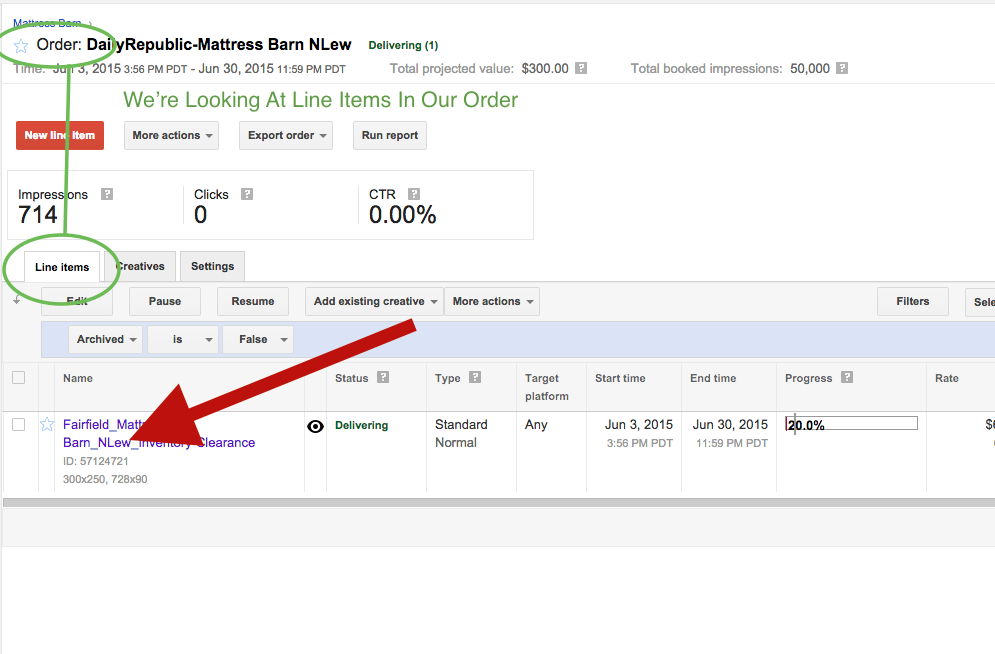This screenshot has height=654, width=995.
Task: Click the 20.0% progress bar
Action: click(x=852, y=424)
